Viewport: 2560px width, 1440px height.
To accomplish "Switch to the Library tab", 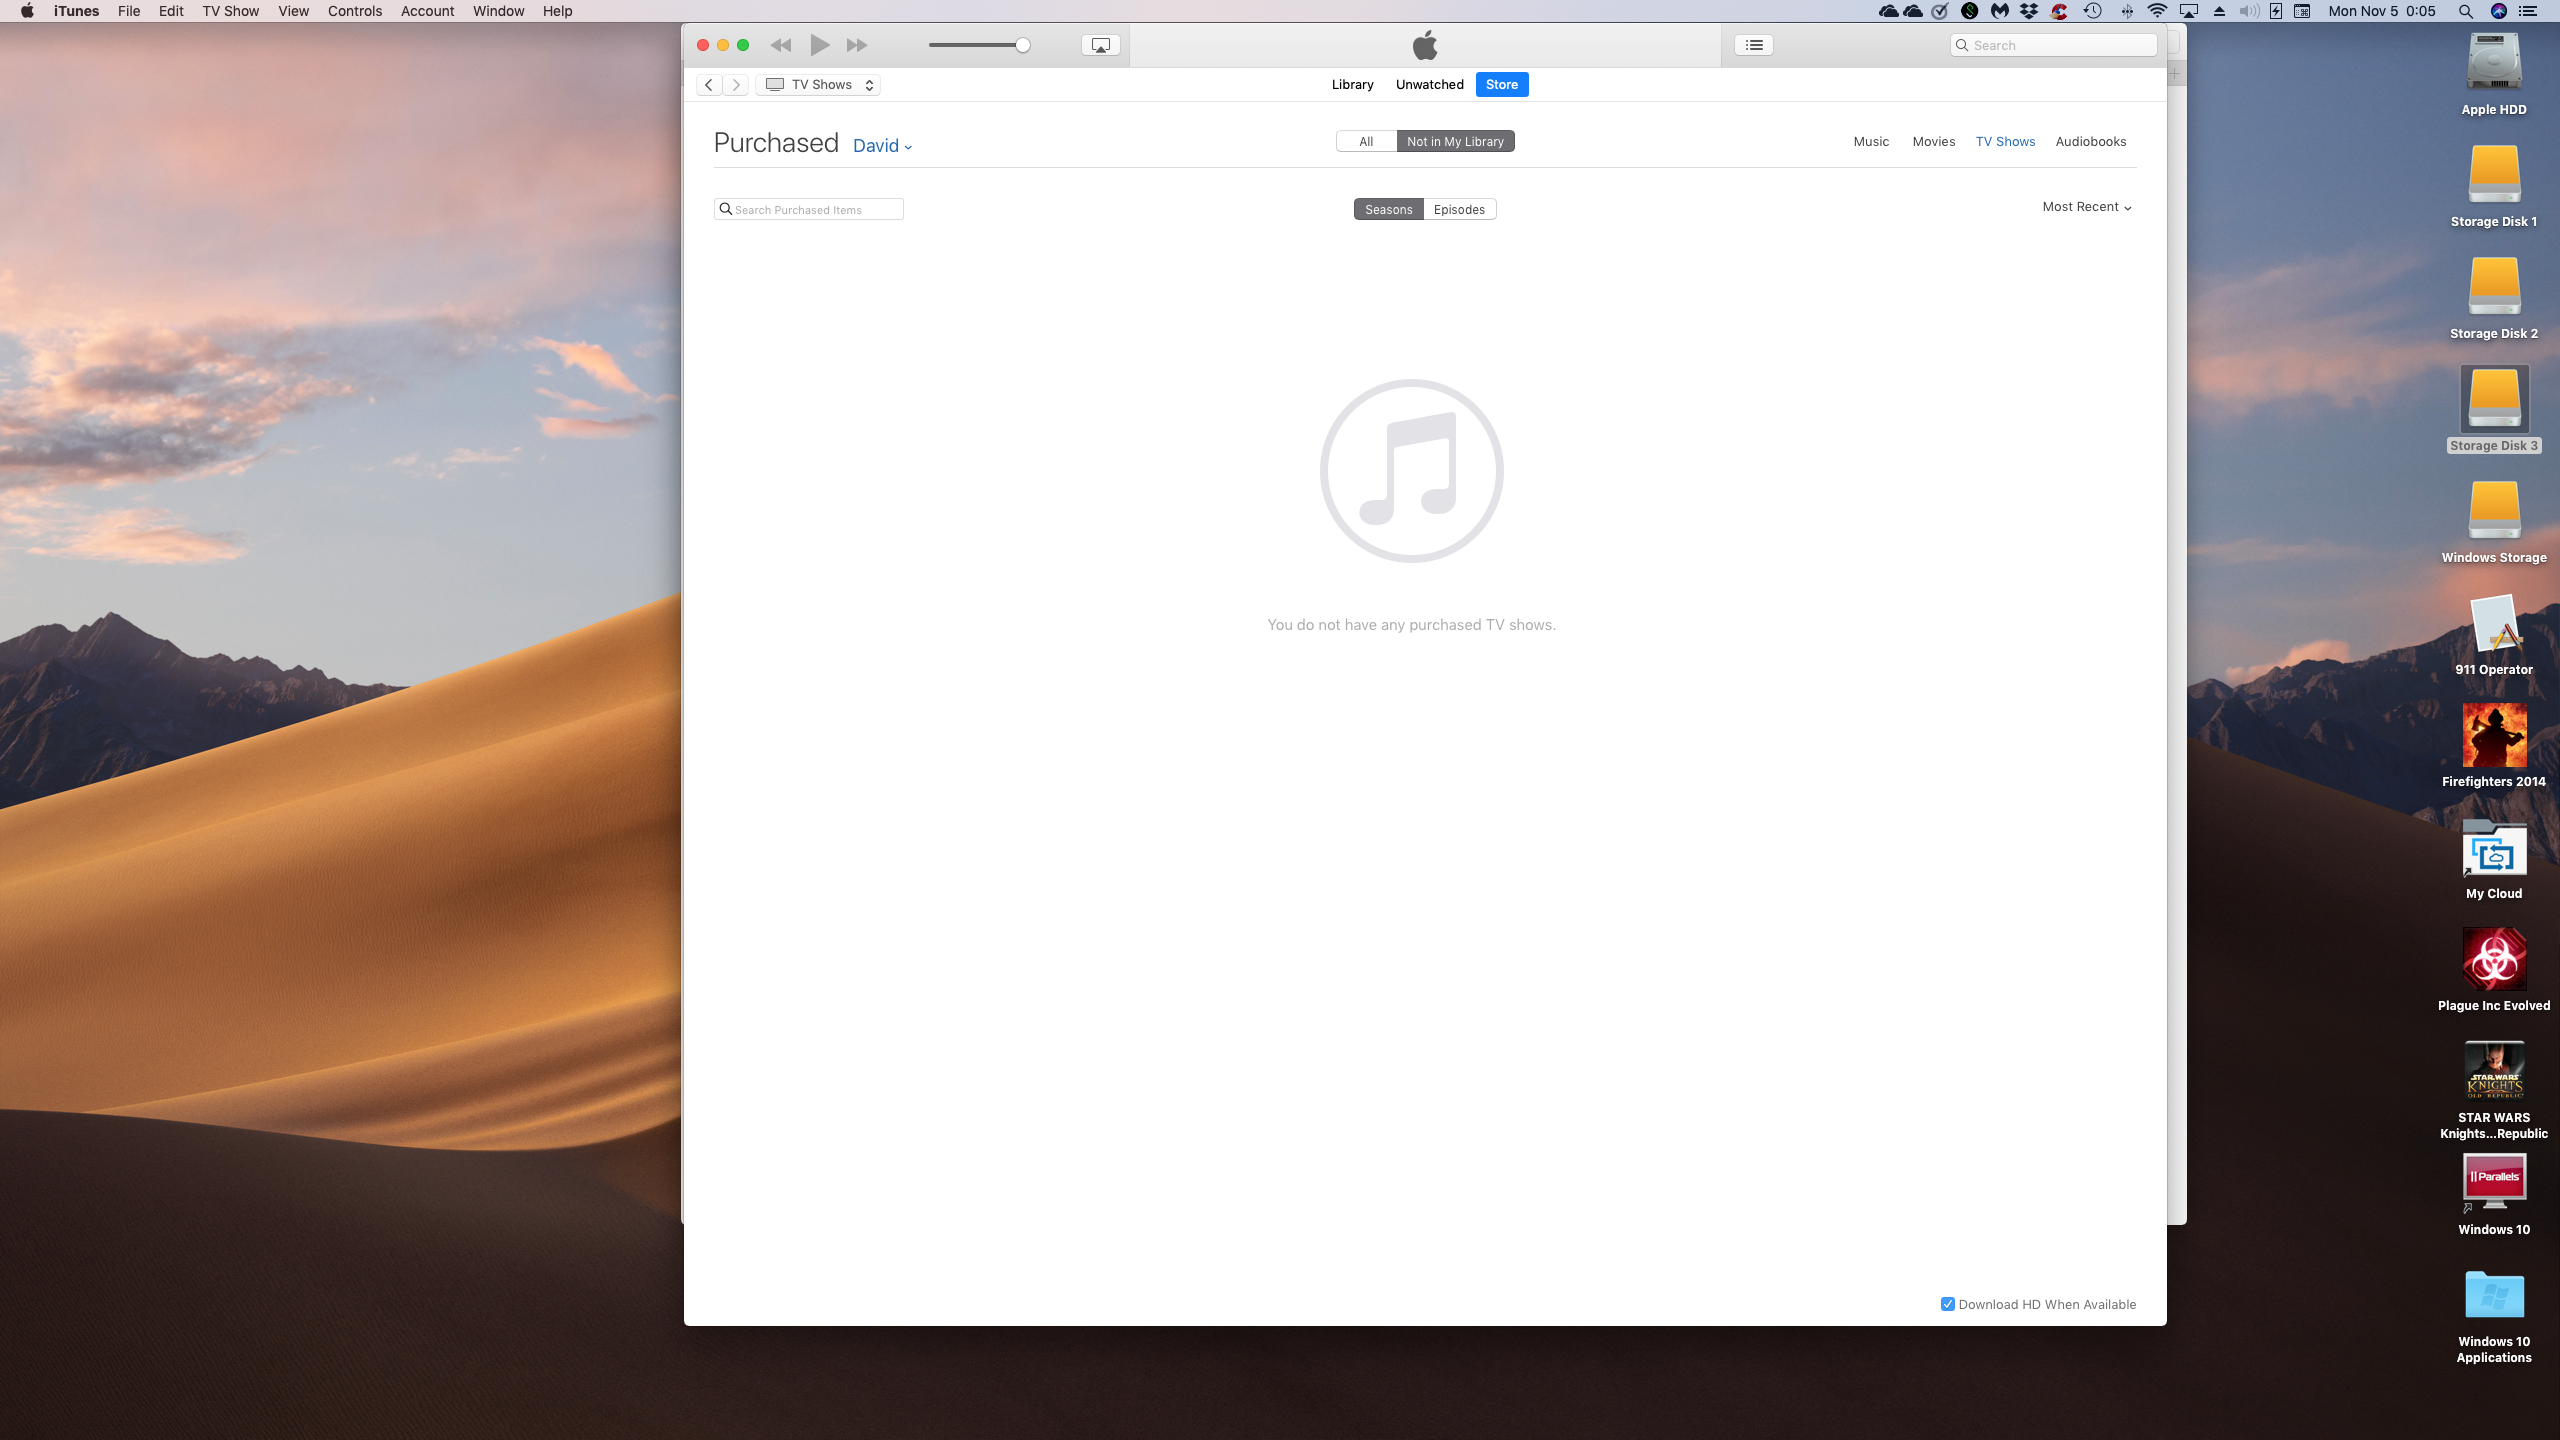I will [x=1352, y=85].
